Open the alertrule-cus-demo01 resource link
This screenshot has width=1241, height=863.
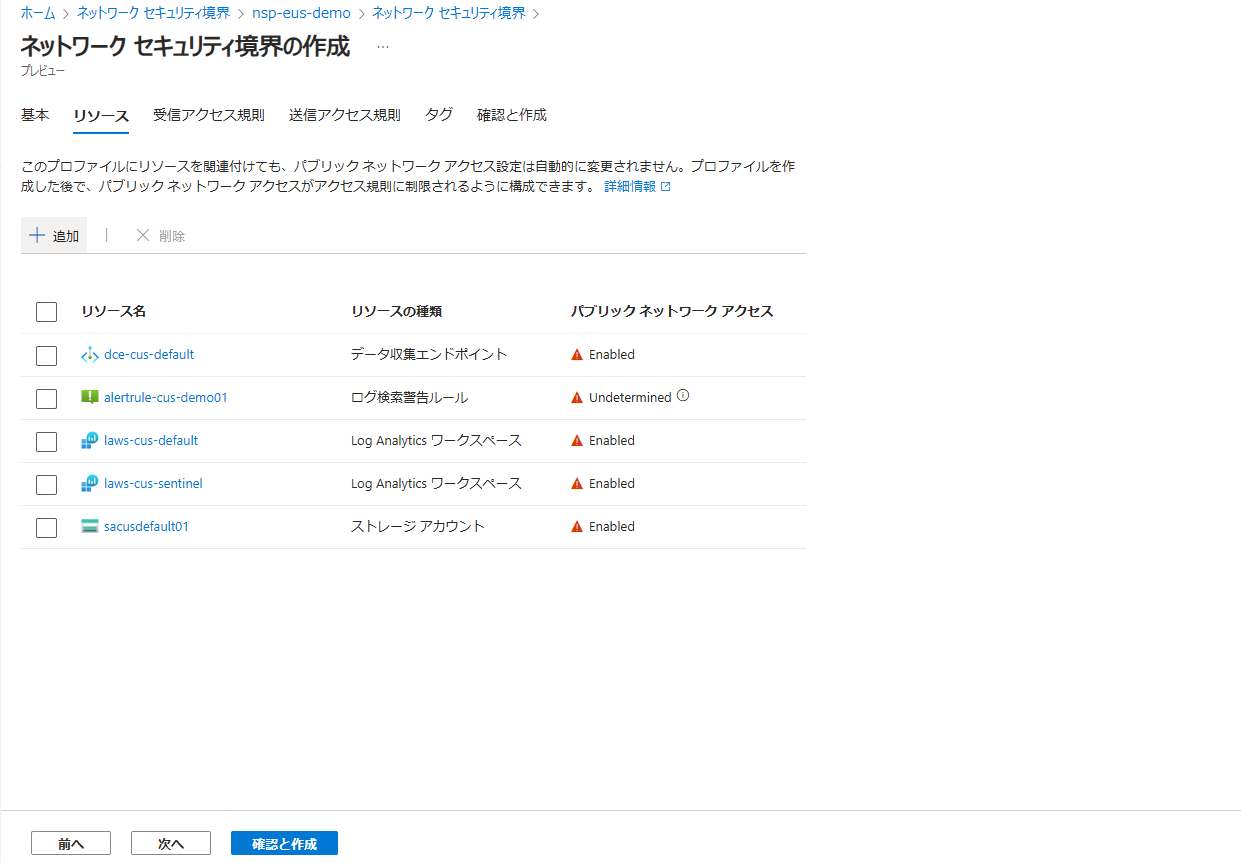click(166, 397)
